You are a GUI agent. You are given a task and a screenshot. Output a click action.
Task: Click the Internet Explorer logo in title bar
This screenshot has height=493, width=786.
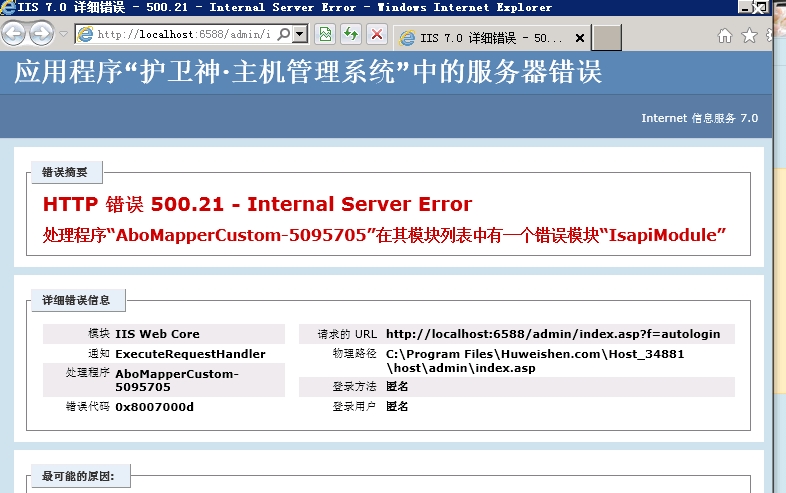pos(8,8)
